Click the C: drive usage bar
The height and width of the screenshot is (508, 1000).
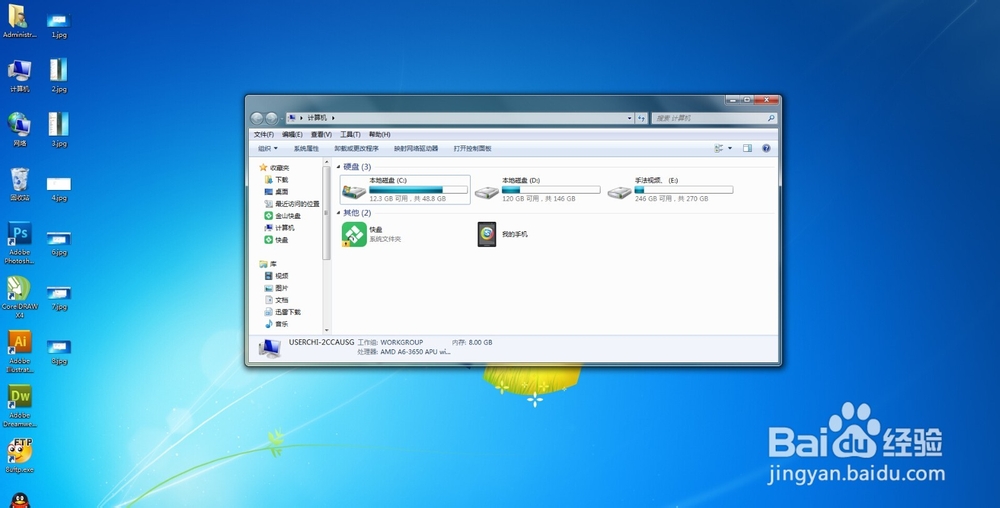tap(418, 190)
